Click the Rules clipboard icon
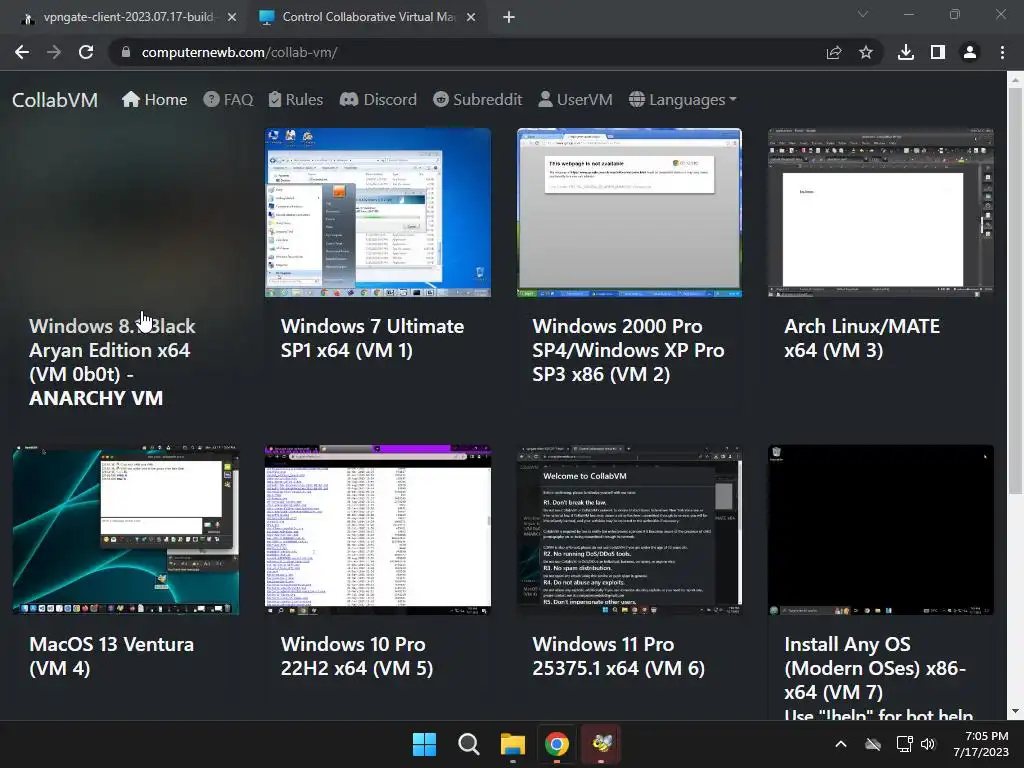The image size is (1024, 768). (275, 99)
